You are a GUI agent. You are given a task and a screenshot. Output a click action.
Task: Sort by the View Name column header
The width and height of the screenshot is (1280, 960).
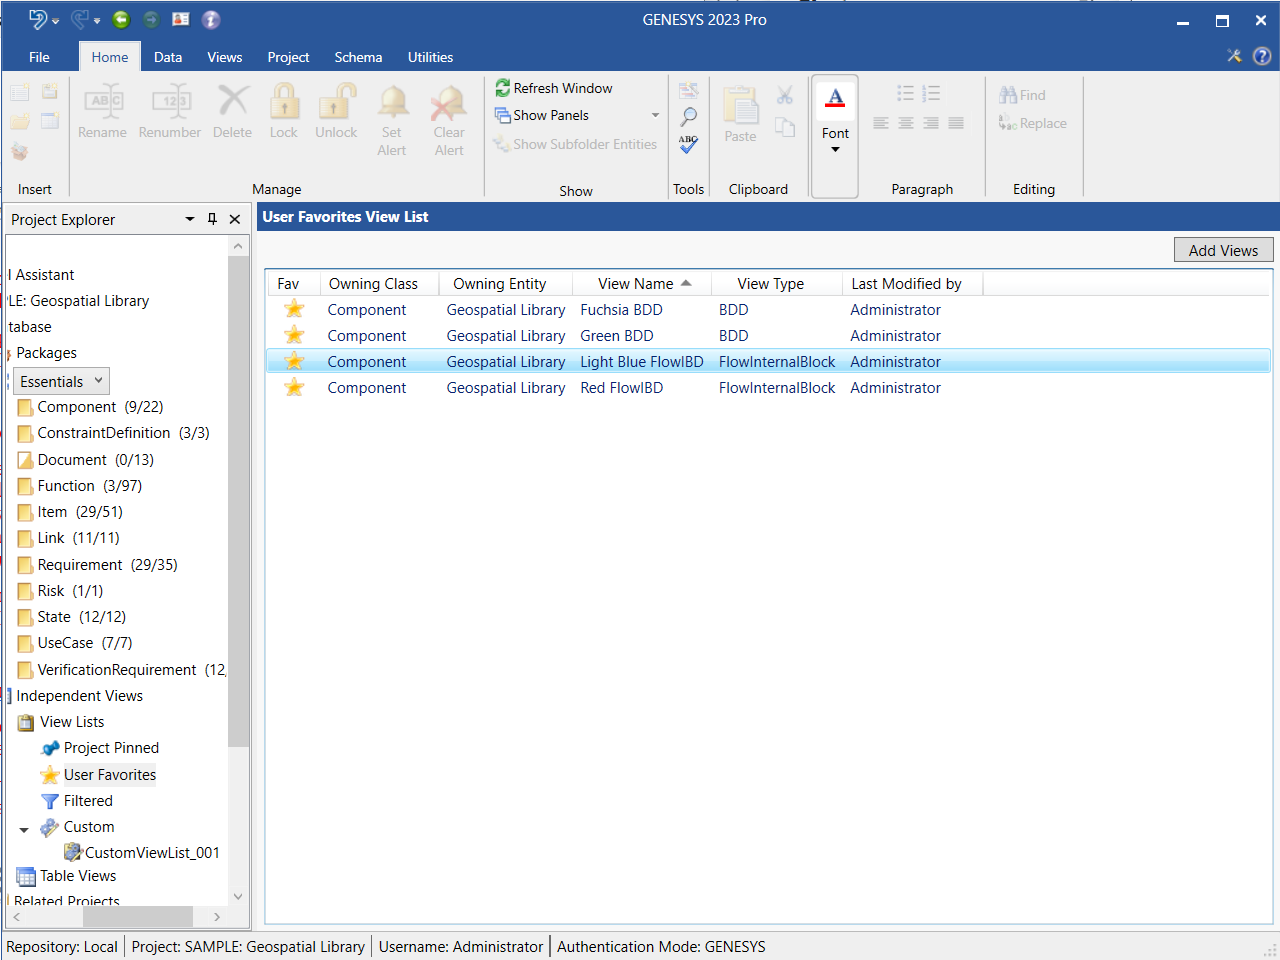[636, 284]
